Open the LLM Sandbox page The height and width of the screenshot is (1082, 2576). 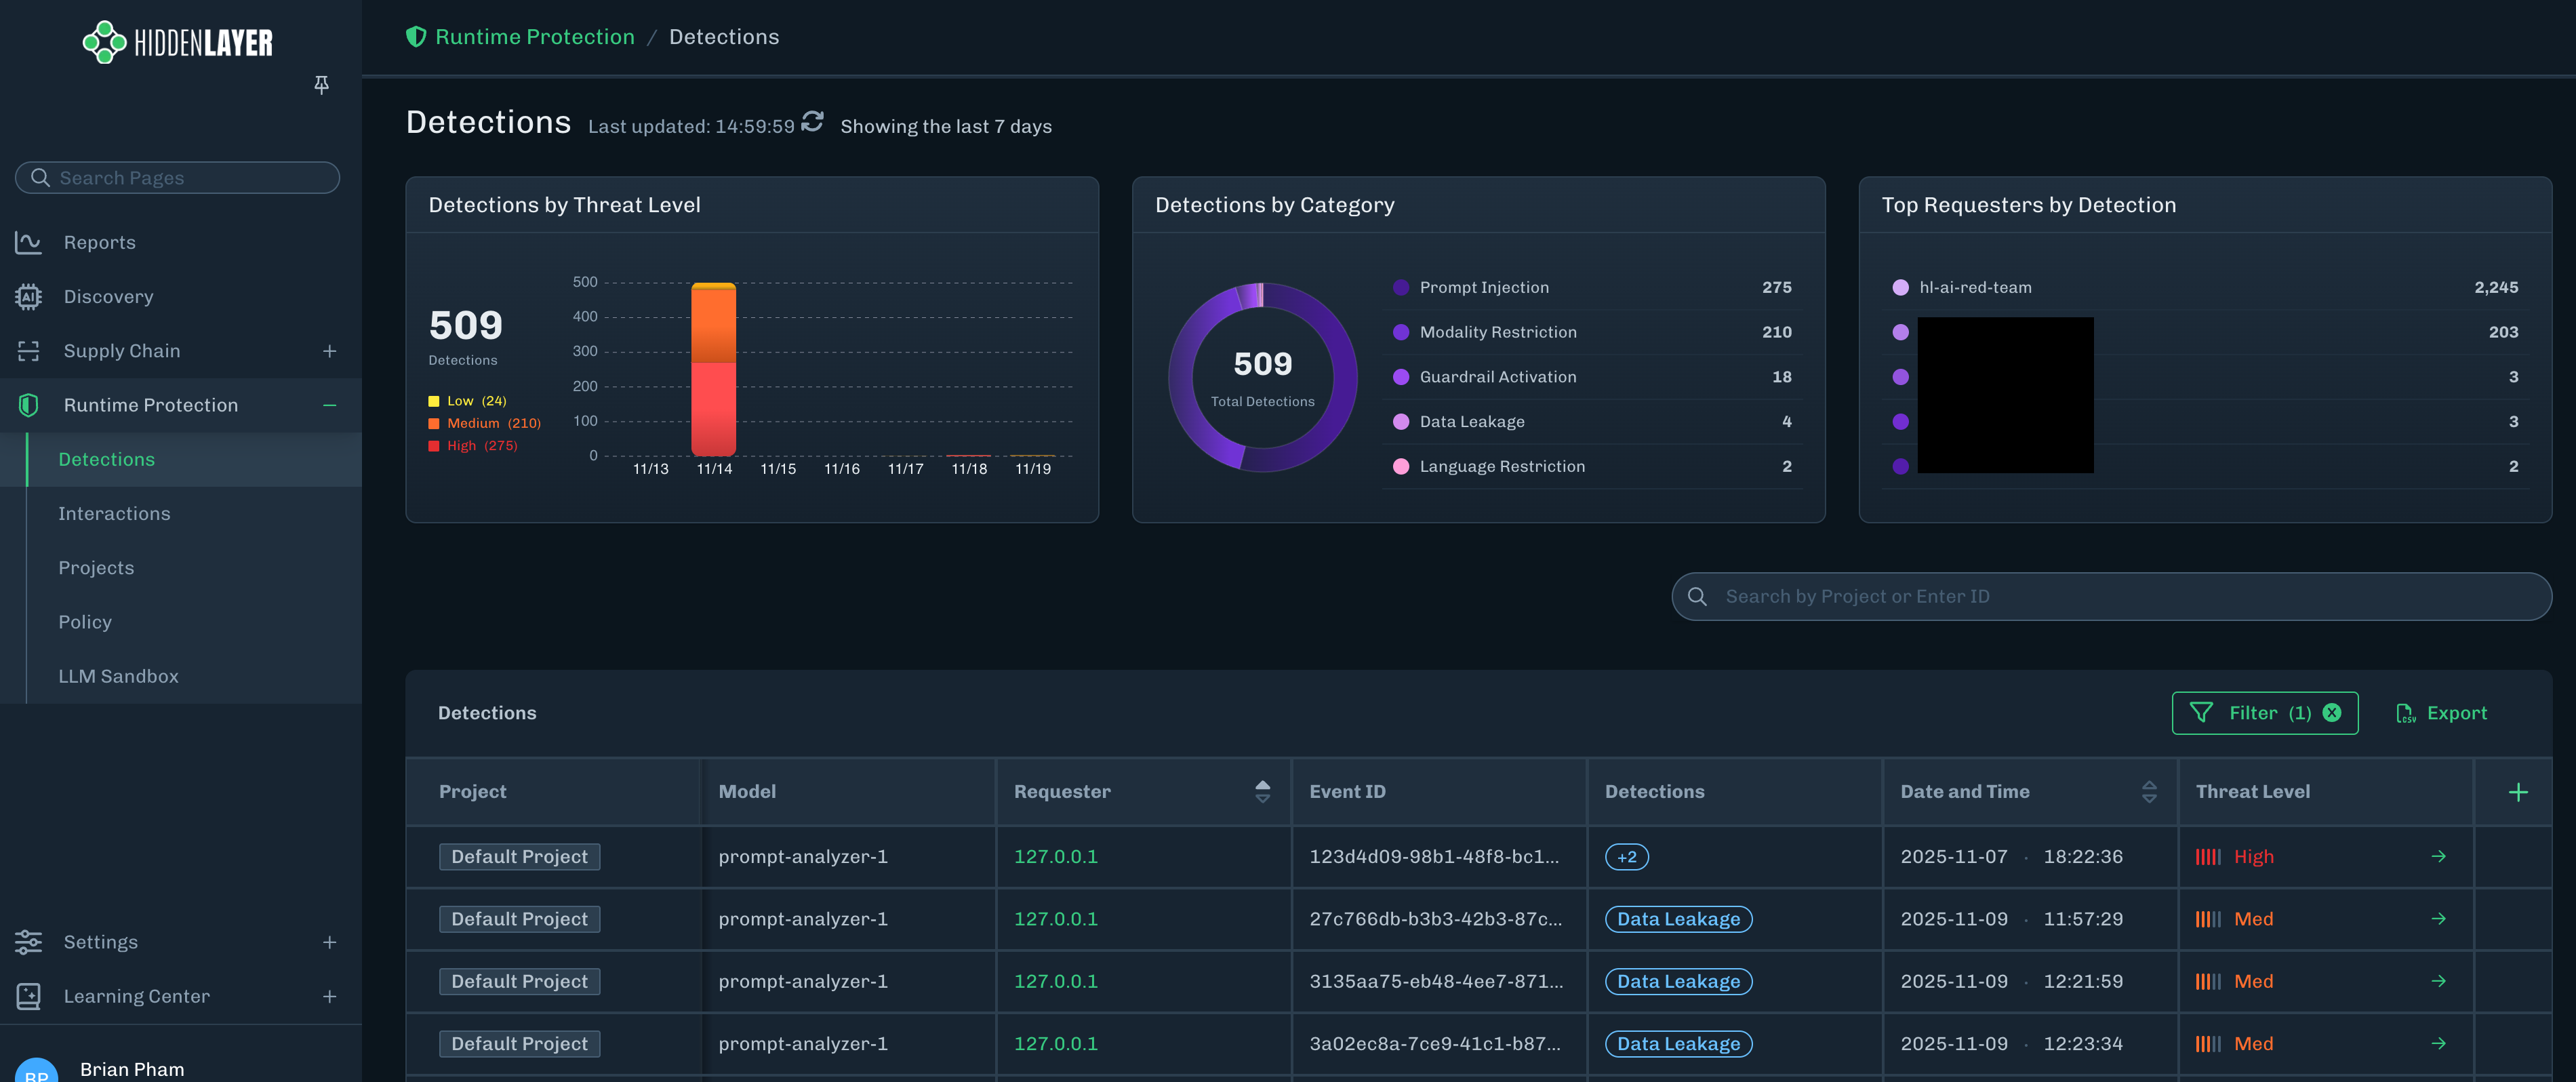pos(118,676)
